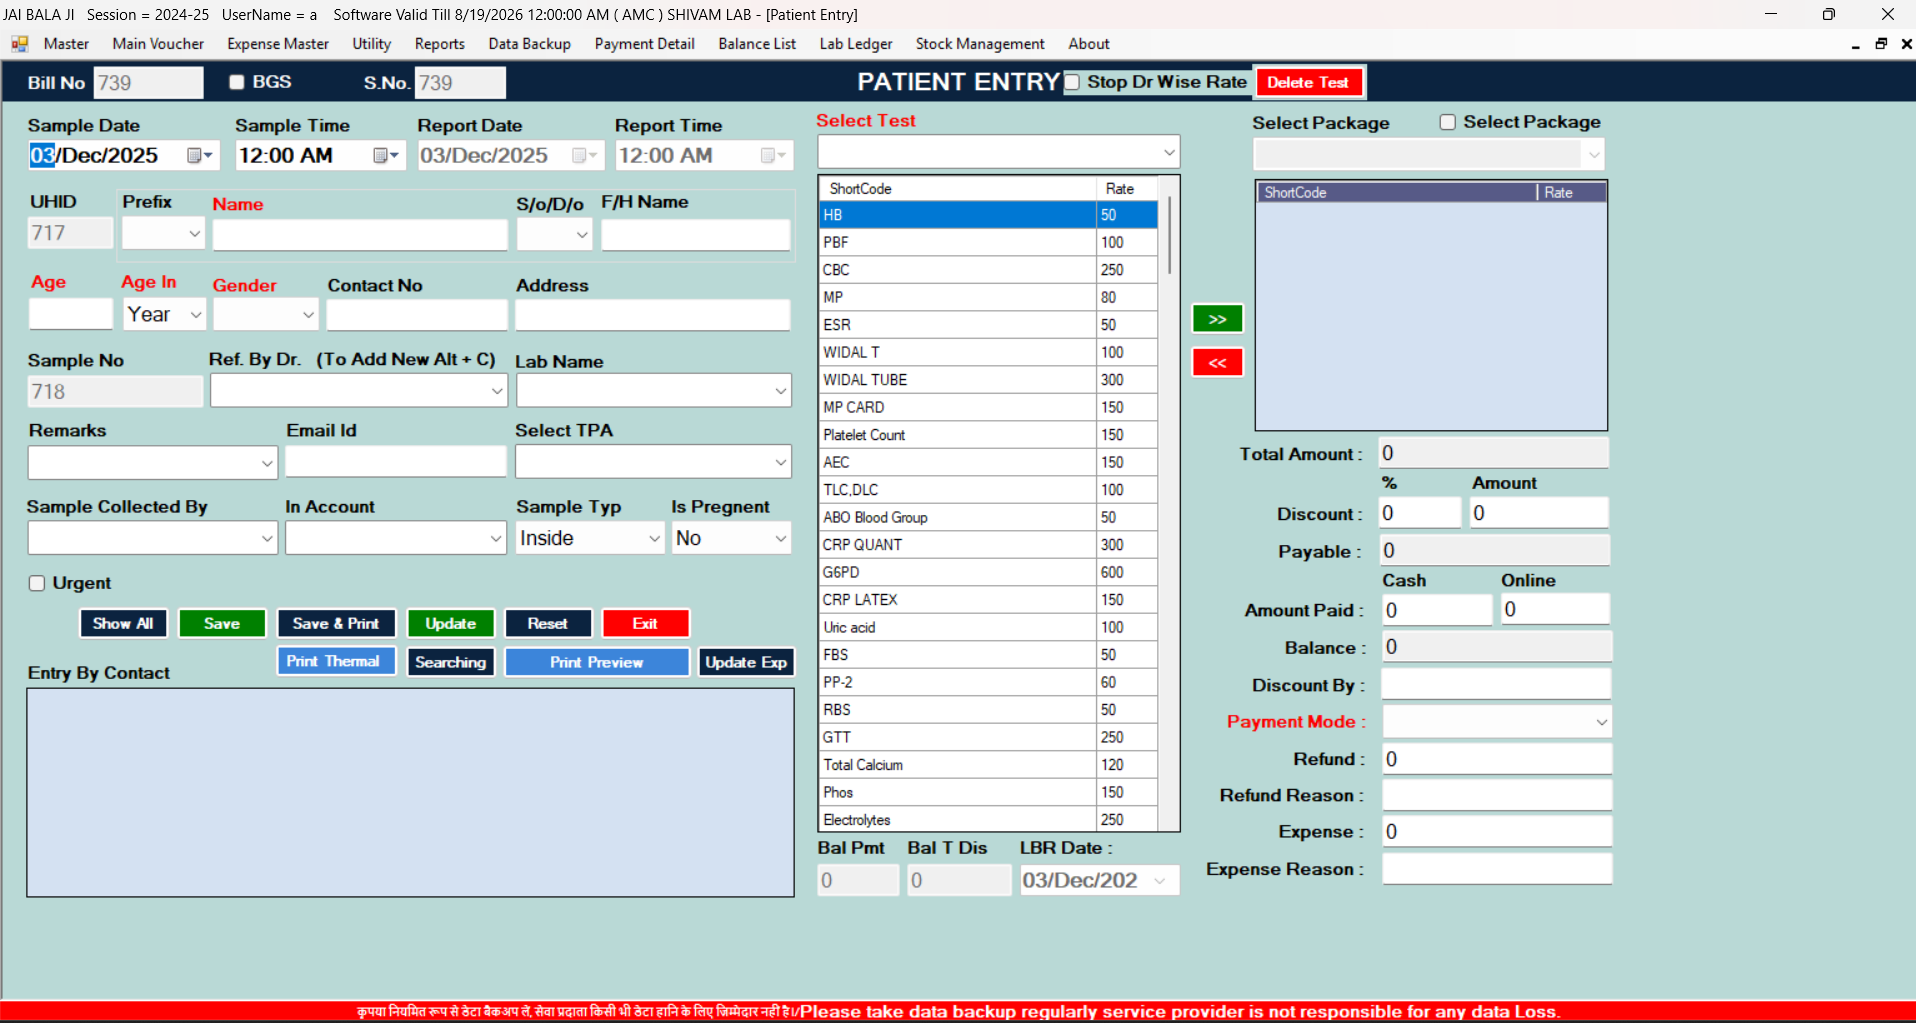Enable the BGS checkbox

point(236,82)
